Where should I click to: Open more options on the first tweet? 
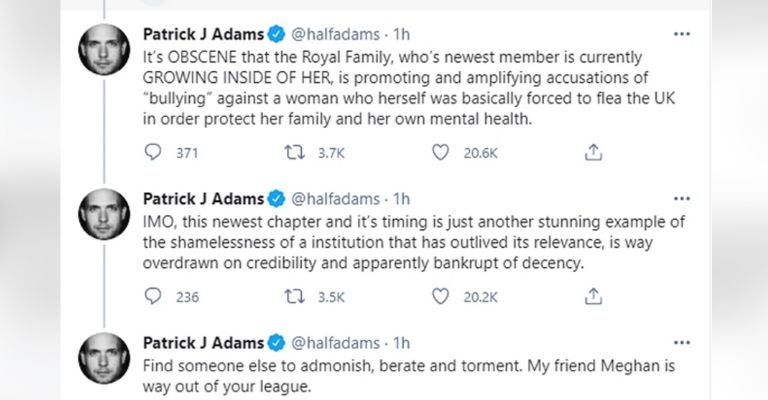(x=682, y=34)
